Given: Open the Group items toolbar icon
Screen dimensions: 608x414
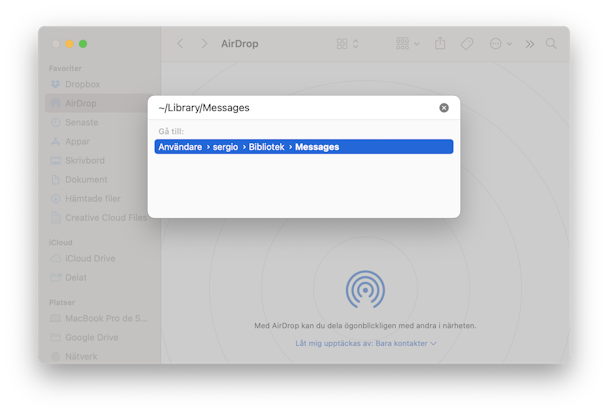Looking at the screenshot, I should point(402,43).
